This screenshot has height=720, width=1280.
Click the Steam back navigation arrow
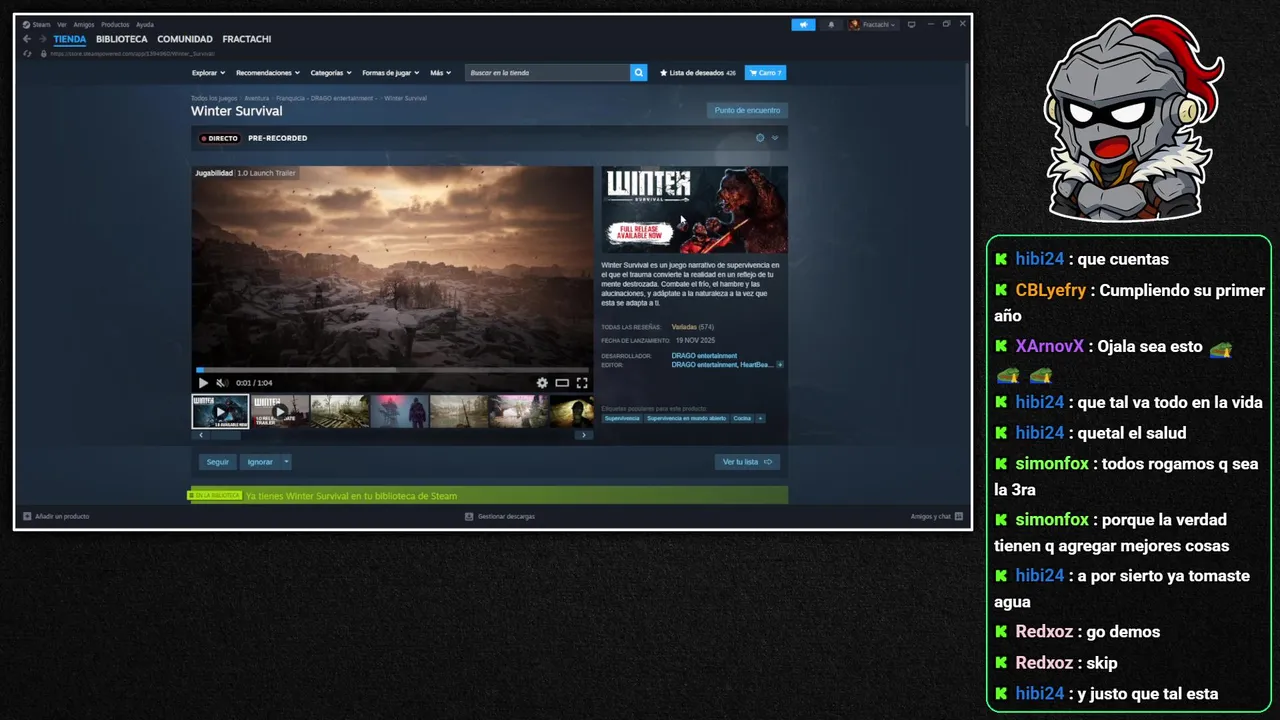coord(27,39)
